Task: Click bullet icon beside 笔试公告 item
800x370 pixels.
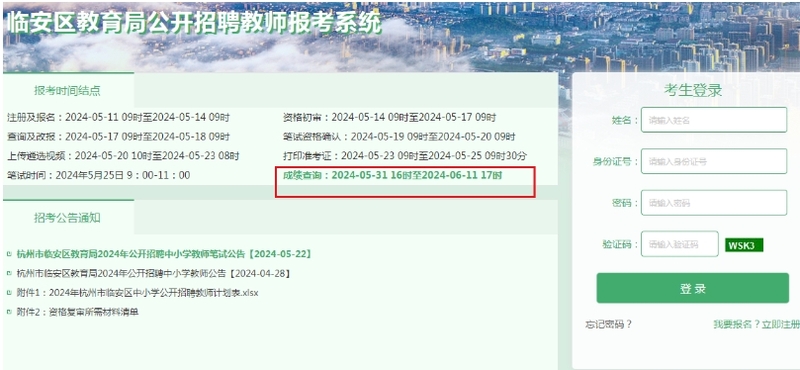Action: click(x=9, y=254)
